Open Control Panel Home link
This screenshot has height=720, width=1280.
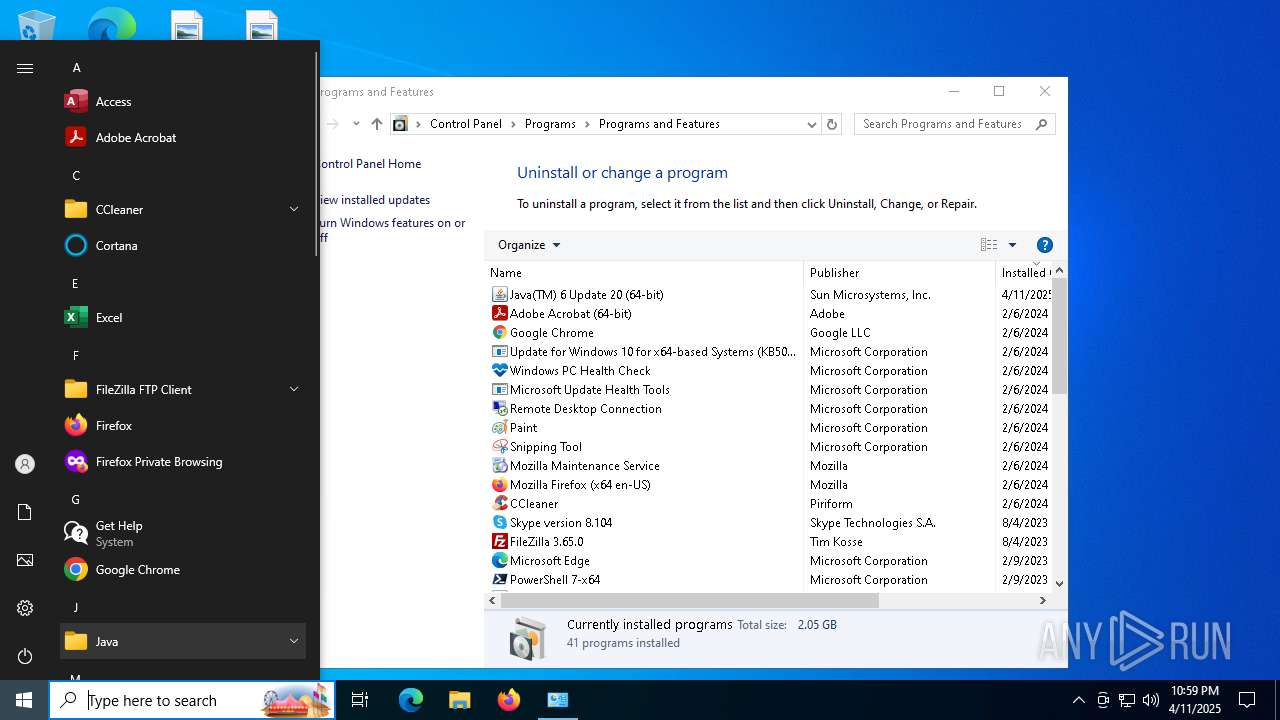pos(370,164)
